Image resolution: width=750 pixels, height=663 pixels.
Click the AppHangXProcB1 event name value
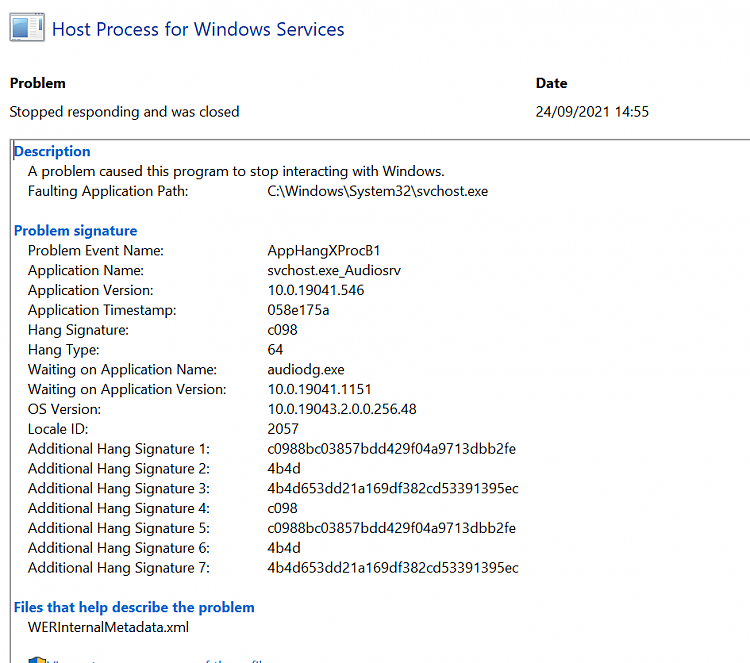click(324, 251)
